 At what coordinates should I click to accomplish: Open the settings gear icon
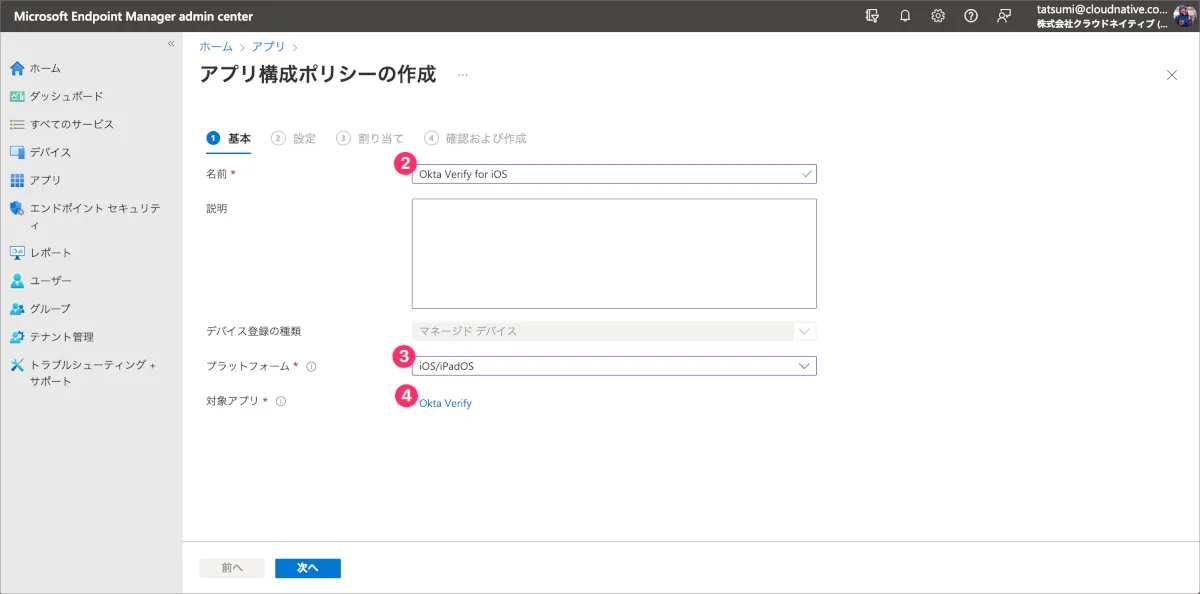pyautogui.click(x=938, y=16)
